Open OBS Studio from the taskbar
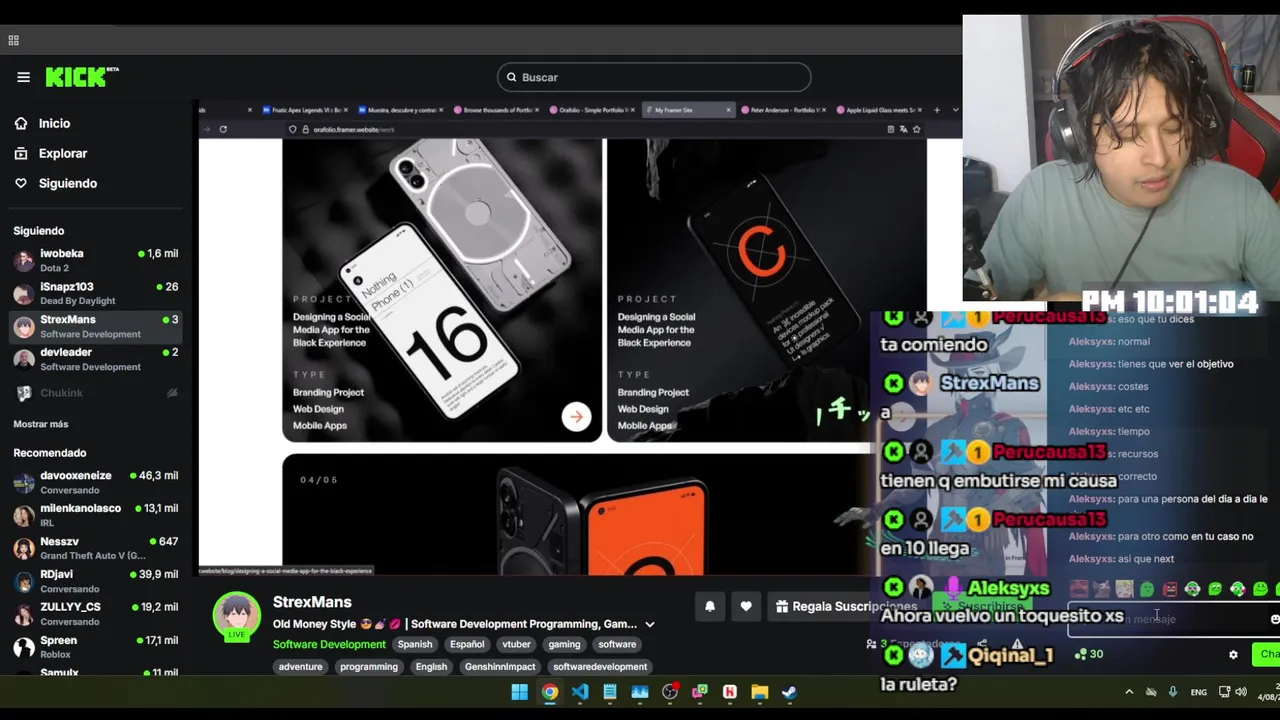The height and width of the screenshot is (720, 1280). coord(670,692)
